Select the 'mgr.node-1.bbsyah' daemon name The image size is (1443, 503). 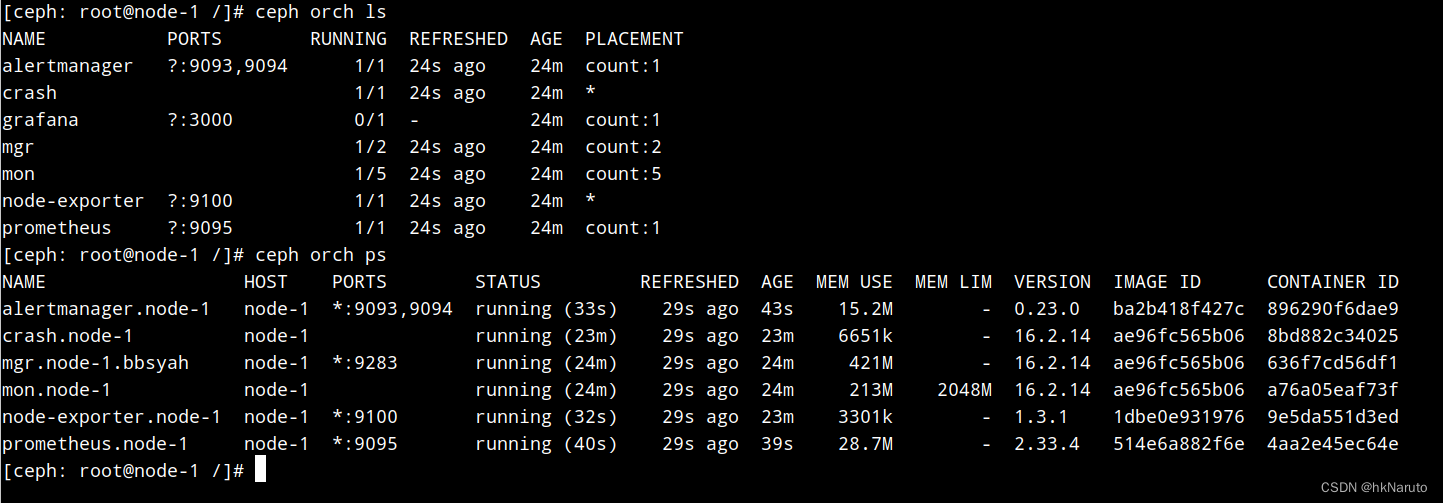tap(95, 363)
